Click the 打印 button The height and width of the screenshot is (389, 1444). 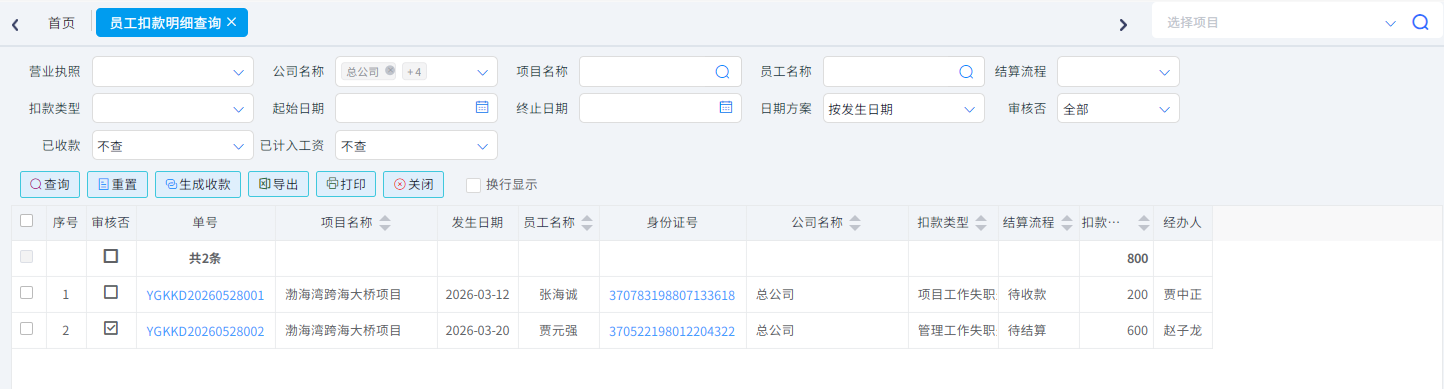(346, 184)
